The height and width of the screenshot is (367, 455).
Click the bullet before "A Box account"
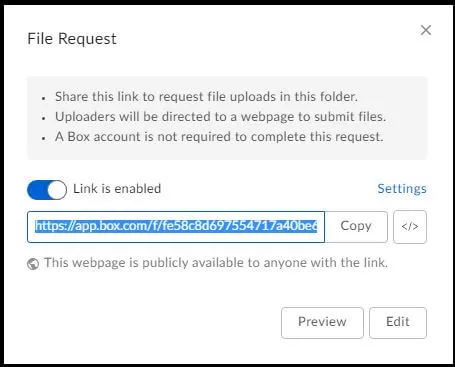[x=43, y=138]
